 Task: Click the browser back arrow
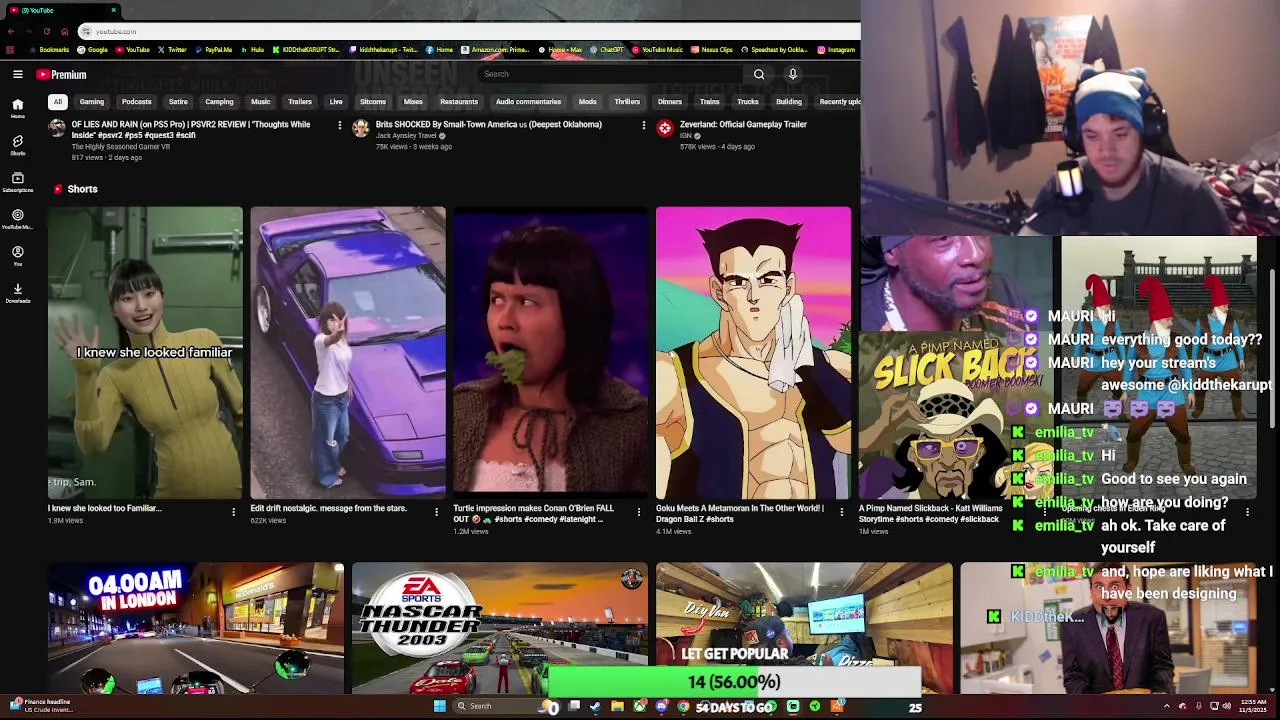click(x=11, y=31)
